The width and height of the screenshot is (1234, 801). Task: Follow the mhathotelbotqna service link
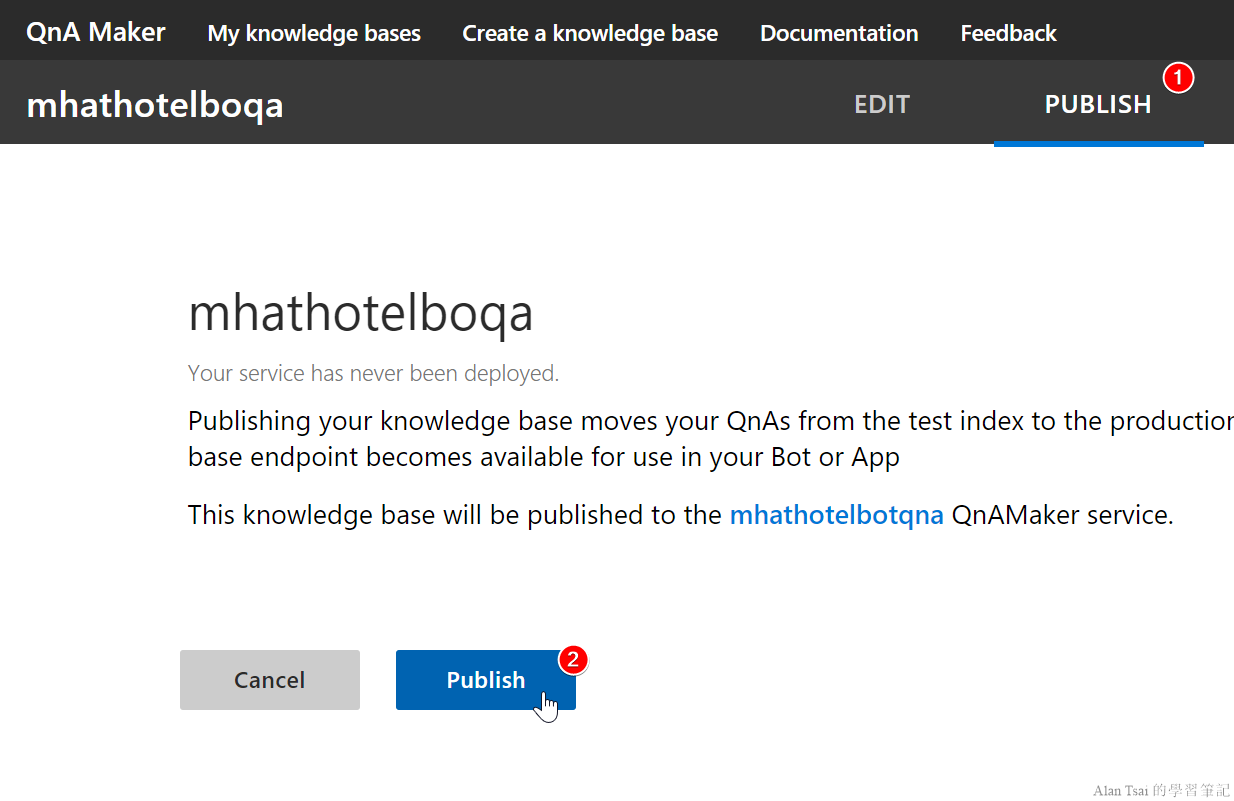[x=837, y=515]
